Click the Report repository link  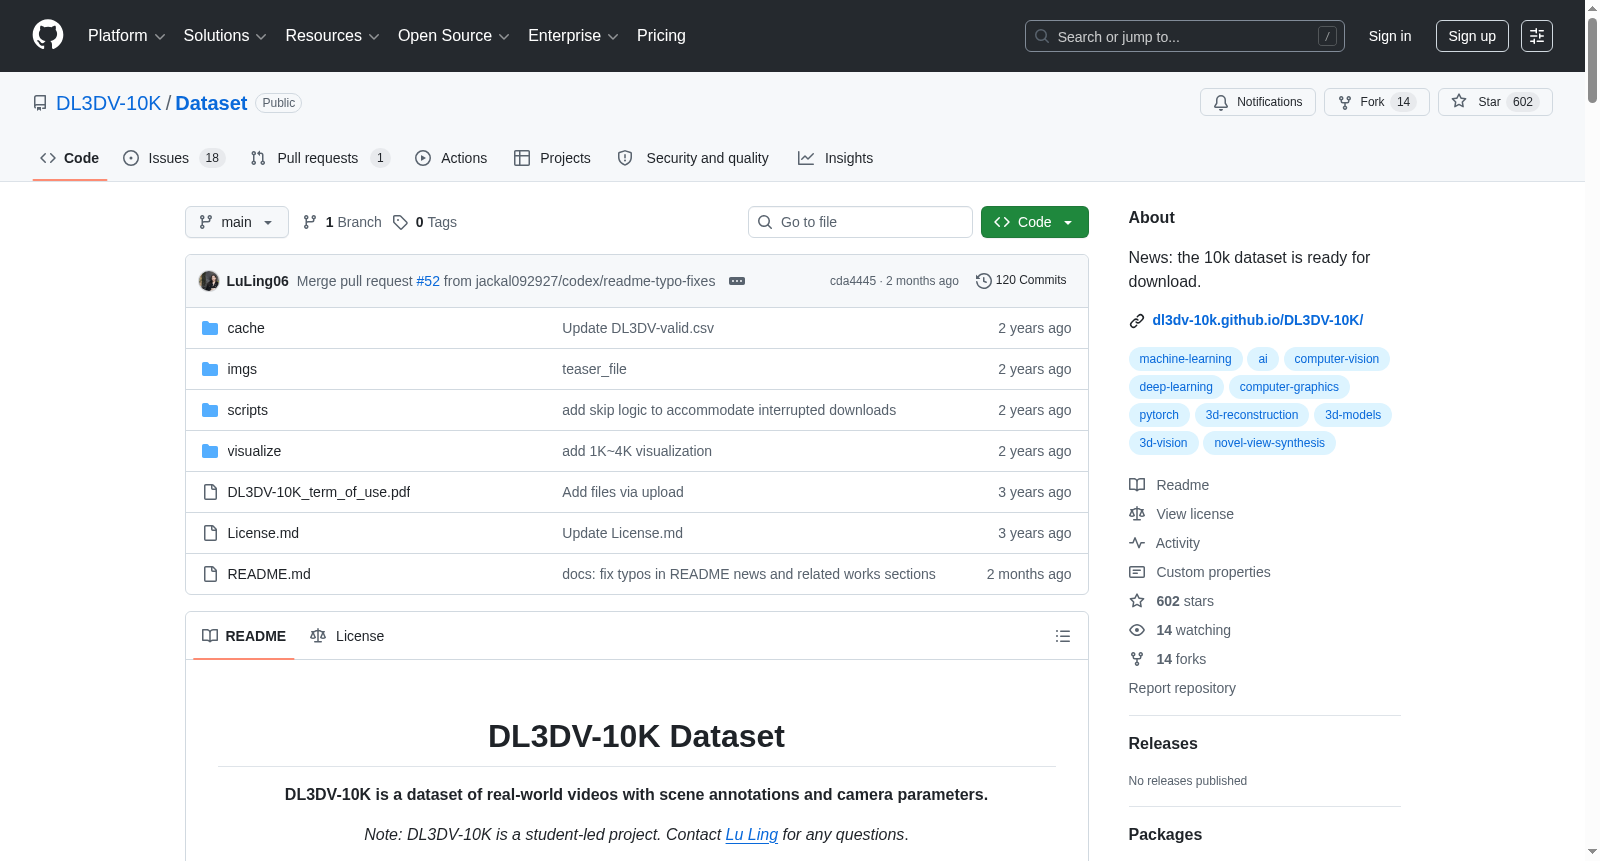coord(1182,688)
